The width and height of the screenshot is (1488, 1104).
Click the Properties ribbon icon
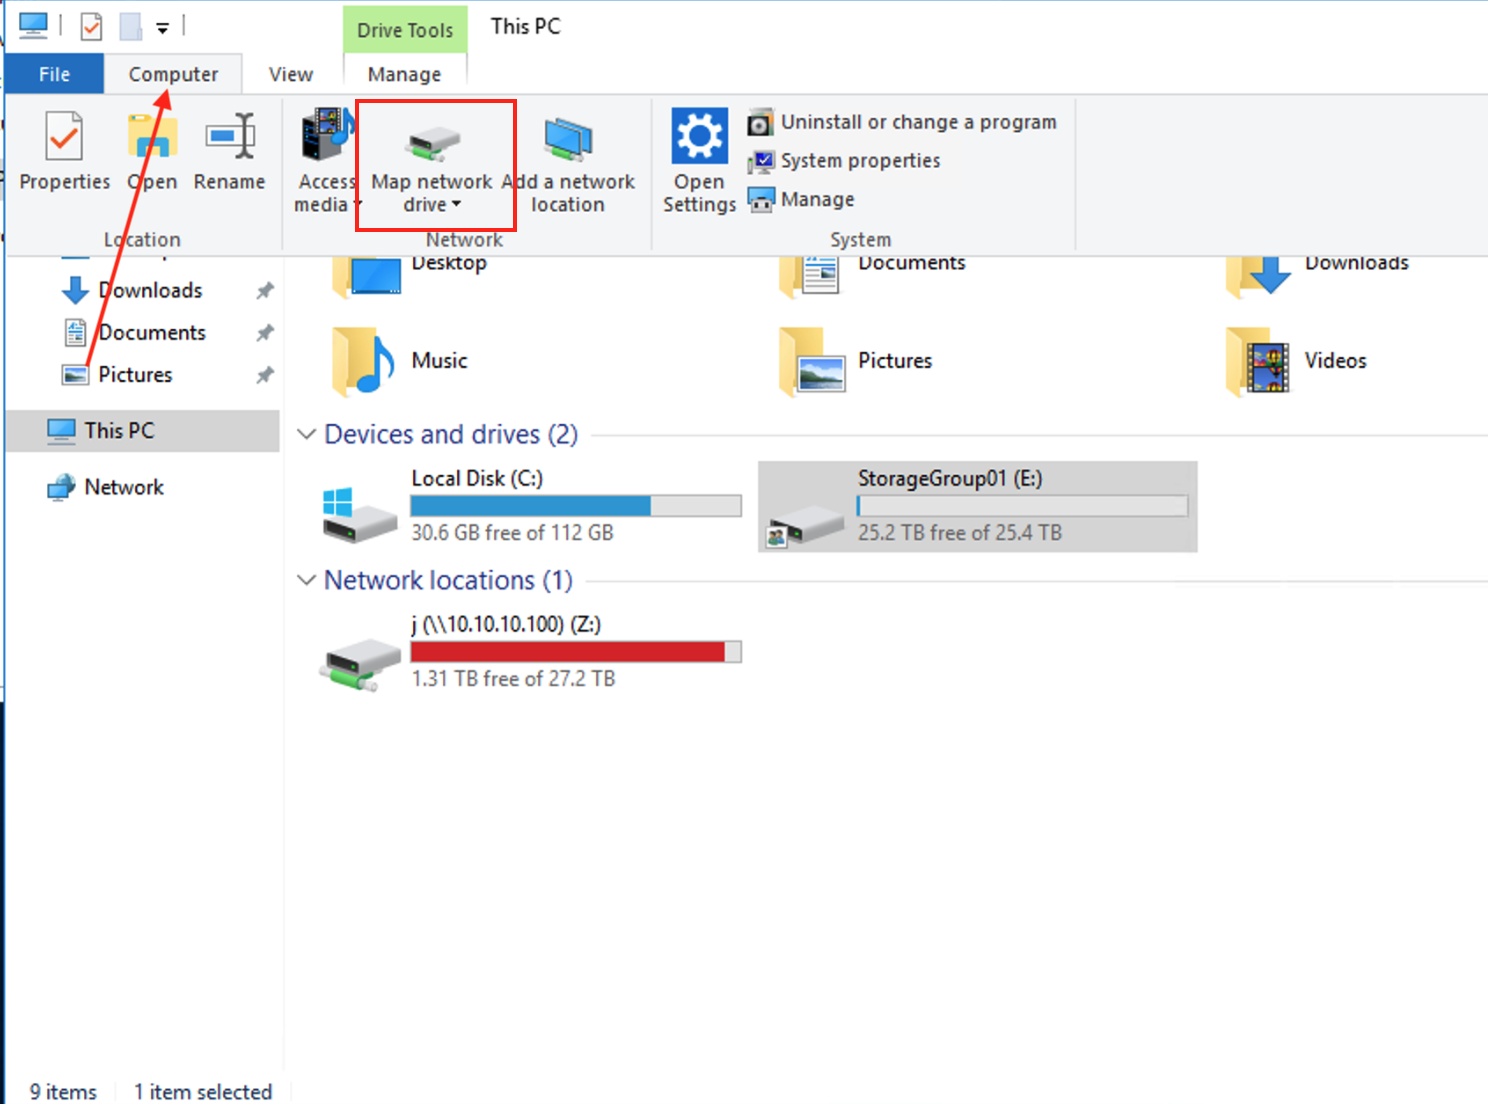click(x=64, y=136)
